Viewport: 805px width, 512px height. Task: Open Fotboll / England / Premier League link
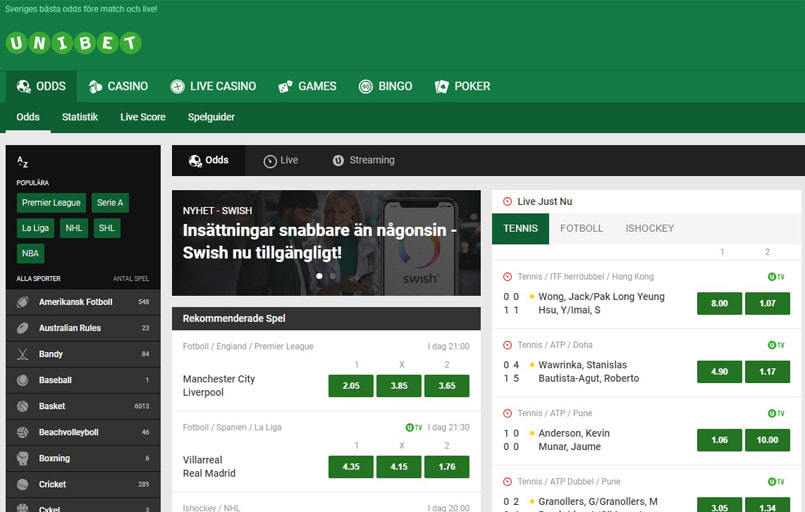pyautogui.click(x=248, y=347)
